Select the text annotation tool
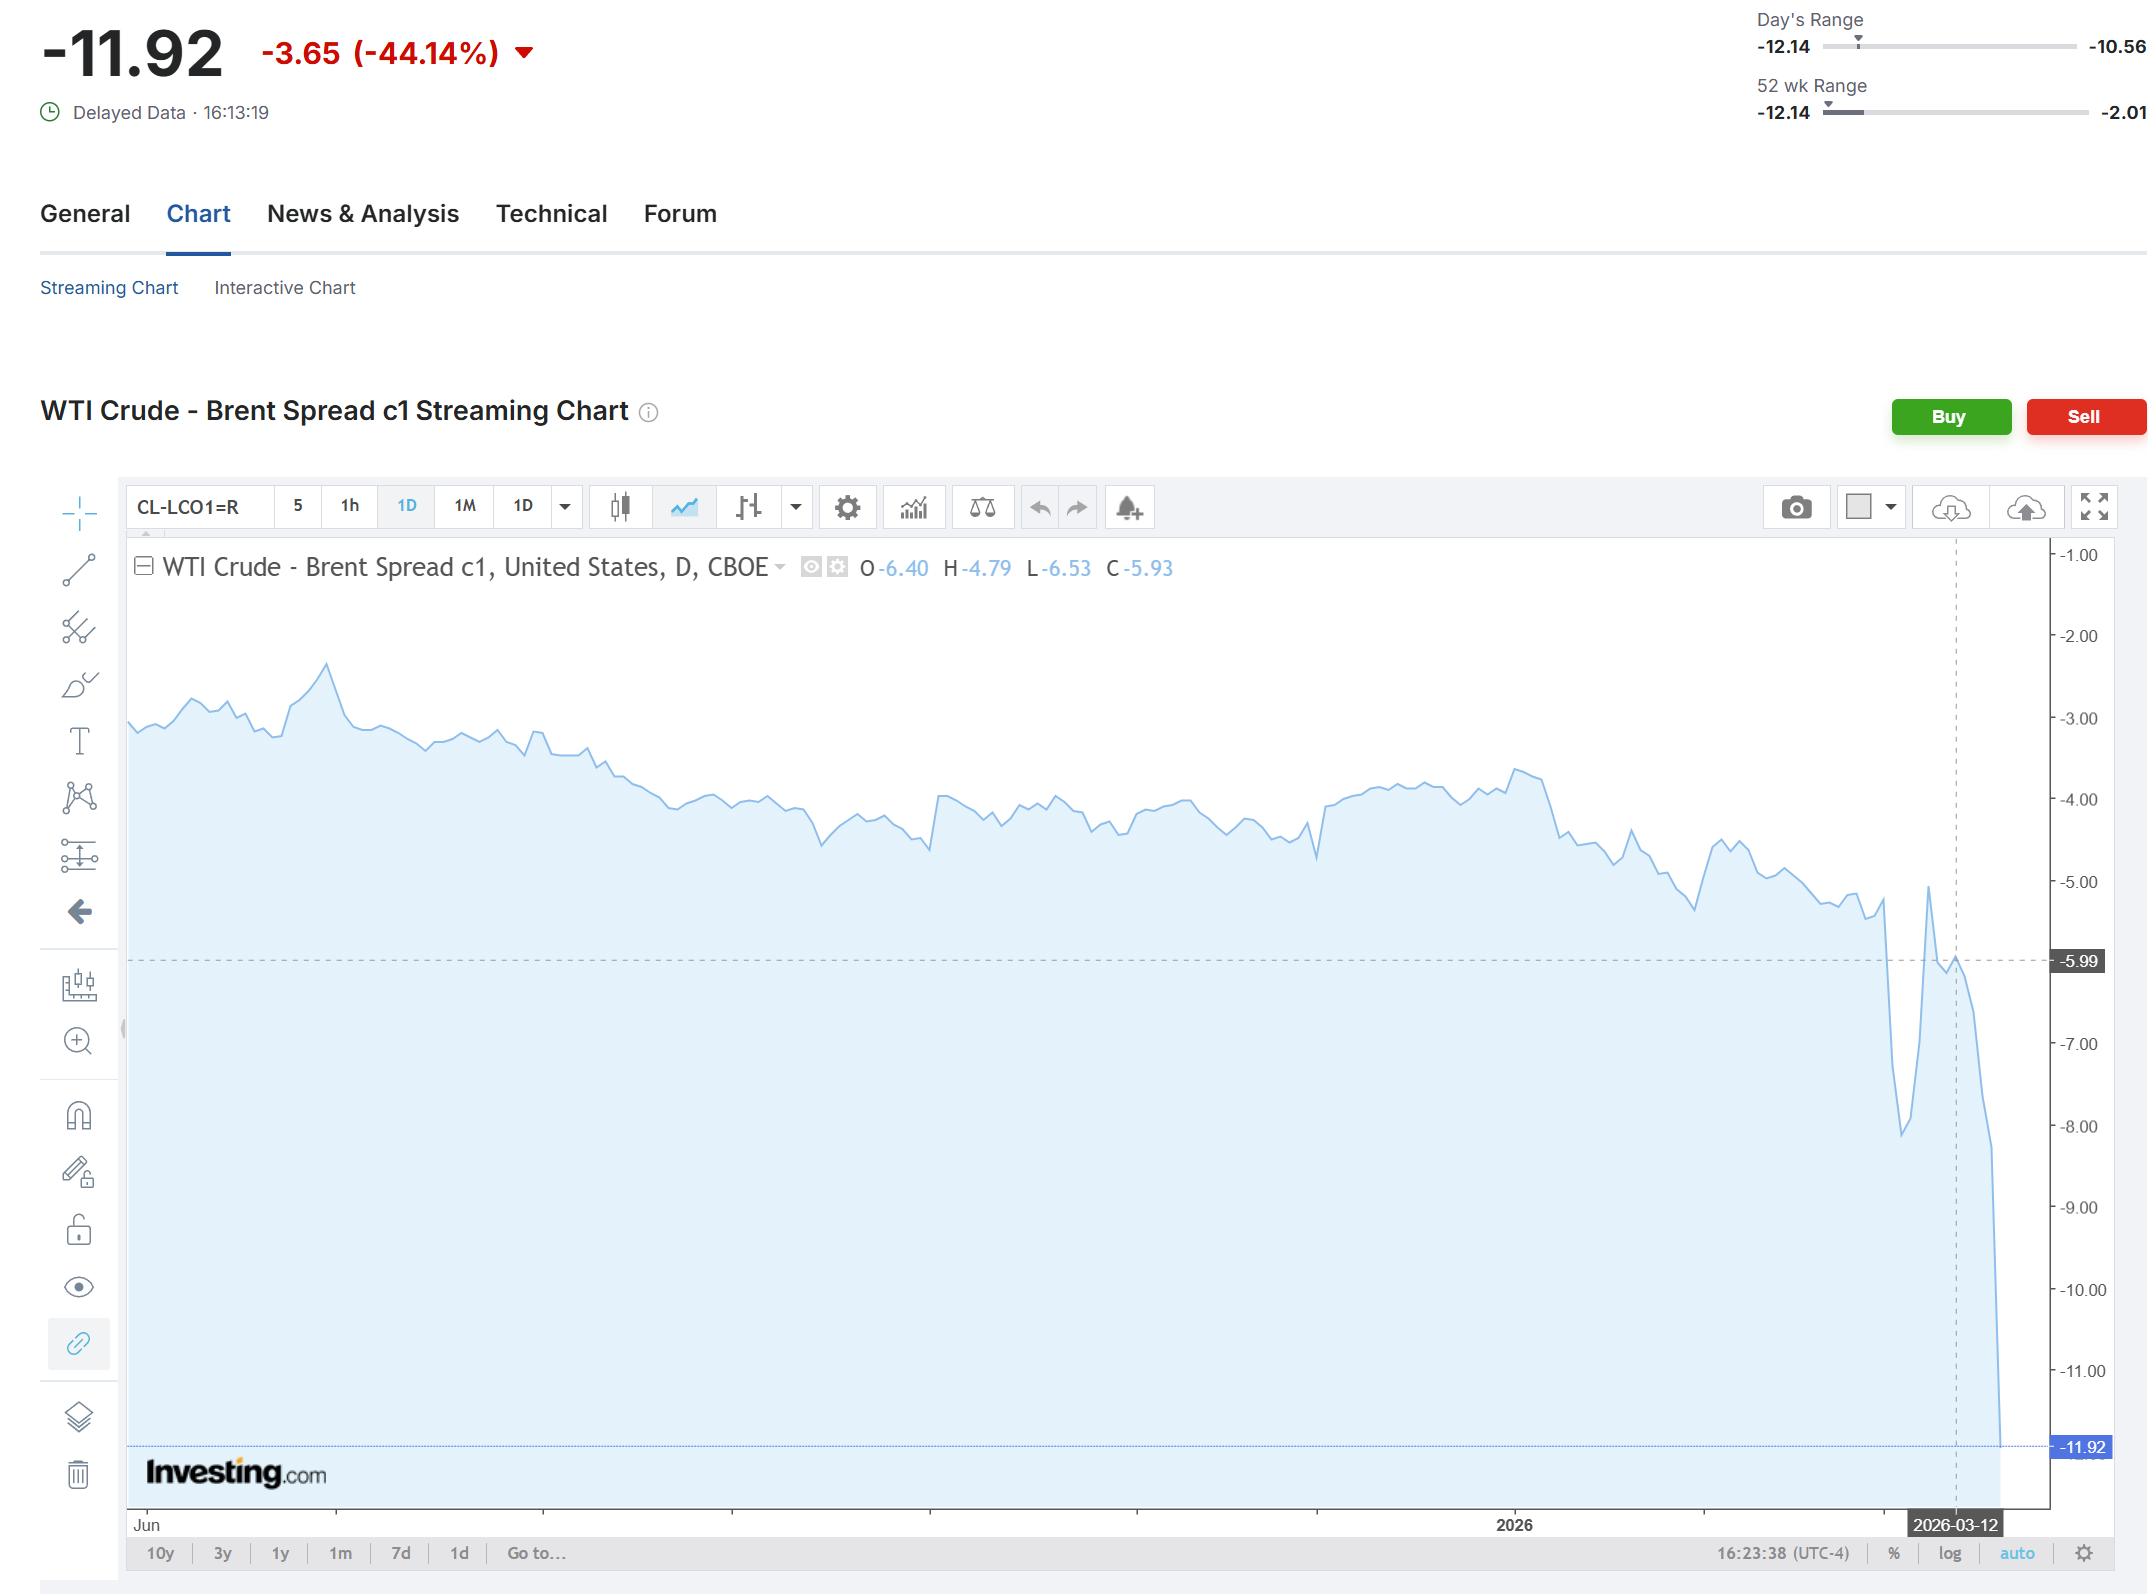The height and width of the screenshot is (1594, 2148). point(79,741)
